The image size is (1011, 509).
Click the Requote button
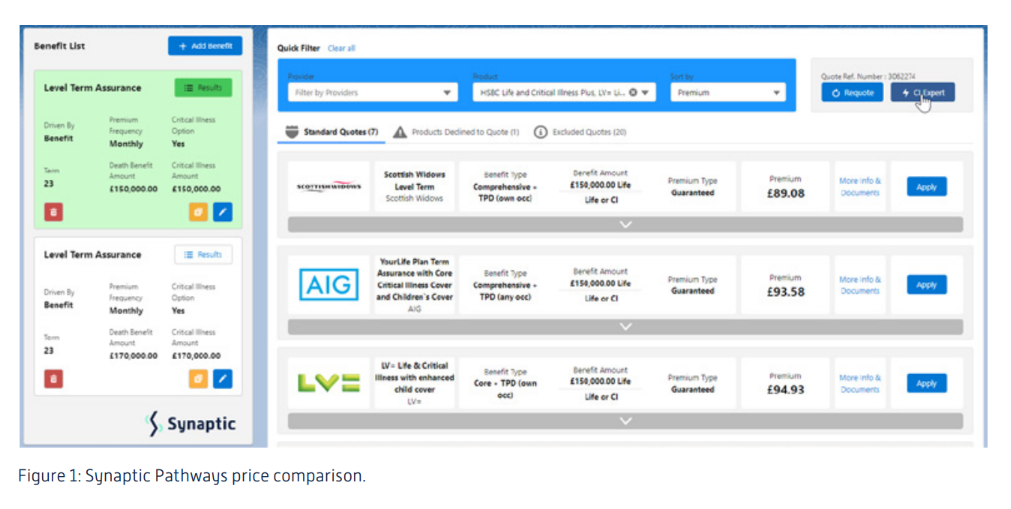(x=852, y=92)
